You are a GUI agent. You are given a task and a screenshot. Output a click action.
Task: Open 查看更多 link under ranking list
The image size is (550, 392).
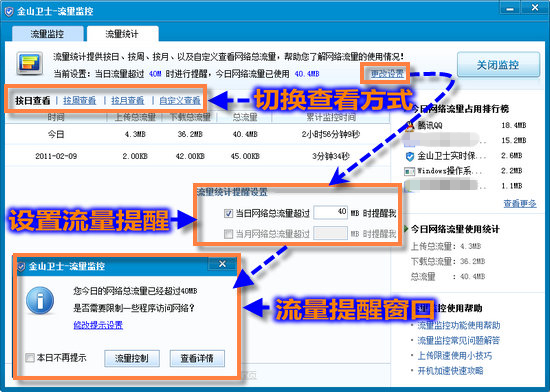coord(520,204)
